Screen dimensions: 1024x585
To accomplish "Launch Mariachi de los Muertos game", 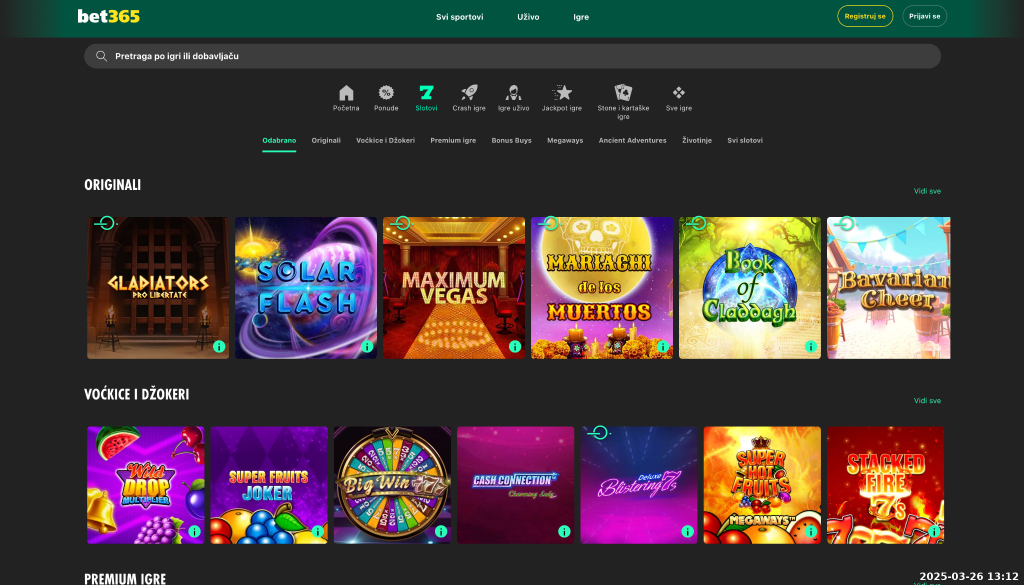I will (601, 288).
